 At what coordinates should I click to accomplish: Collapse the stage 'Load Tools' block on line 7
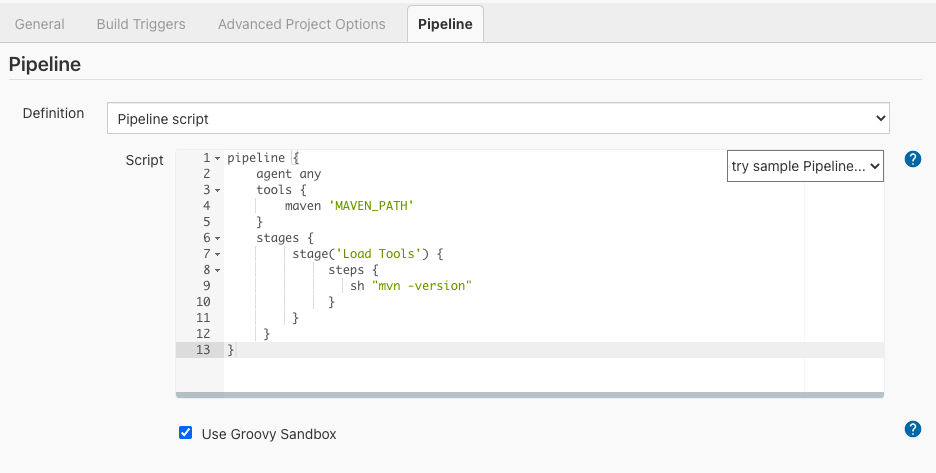point(218,254)
